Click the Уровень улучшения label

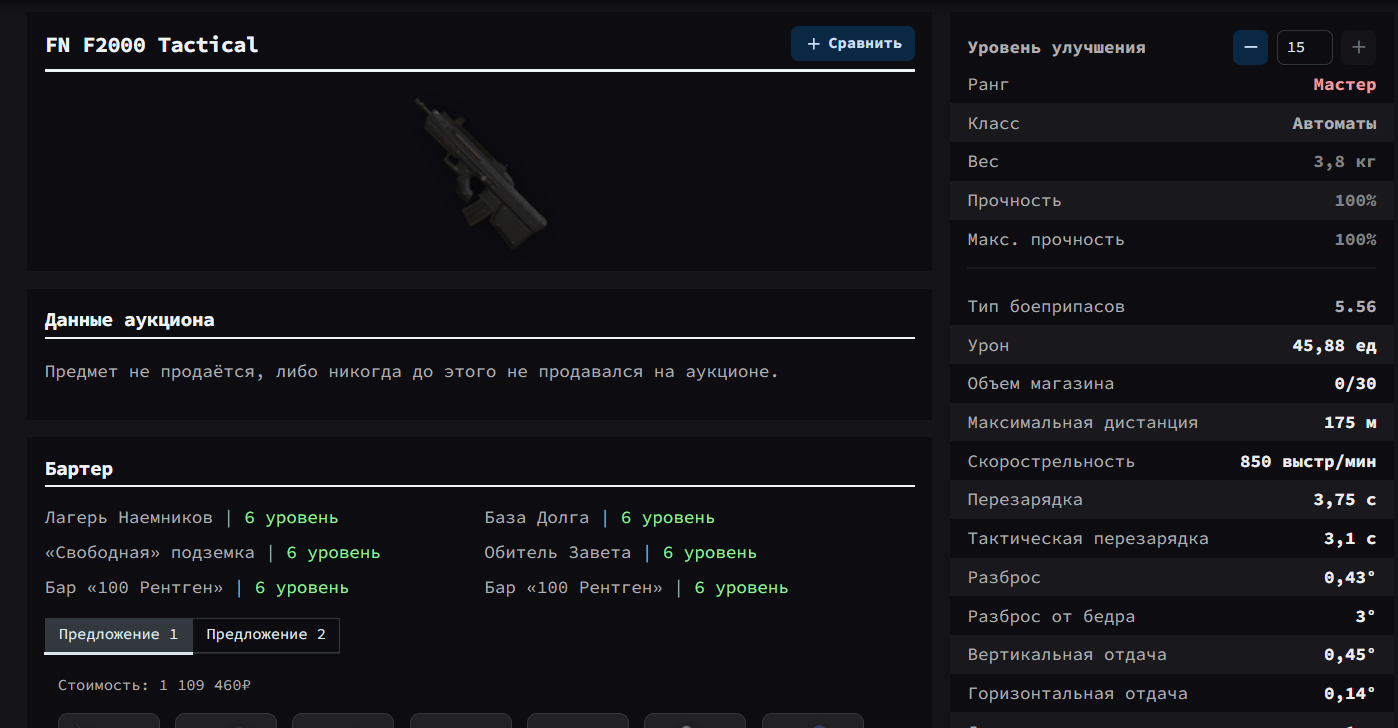[1056, 48]
